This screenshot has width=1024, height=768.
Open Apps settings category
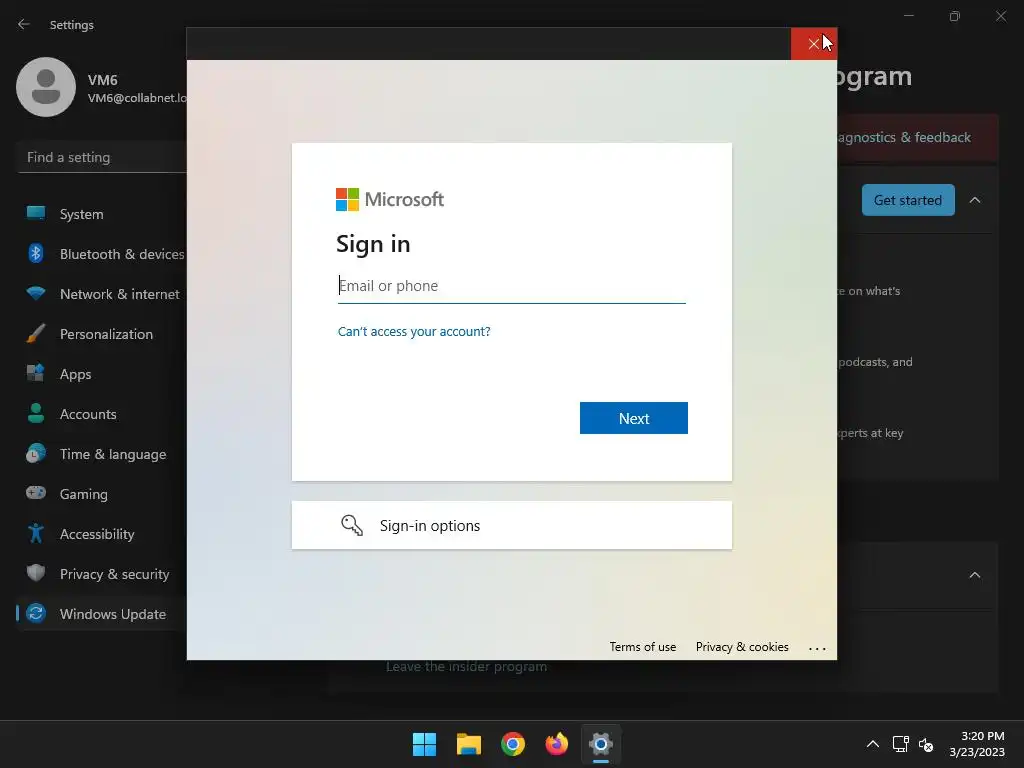click(x=101, y=374)
